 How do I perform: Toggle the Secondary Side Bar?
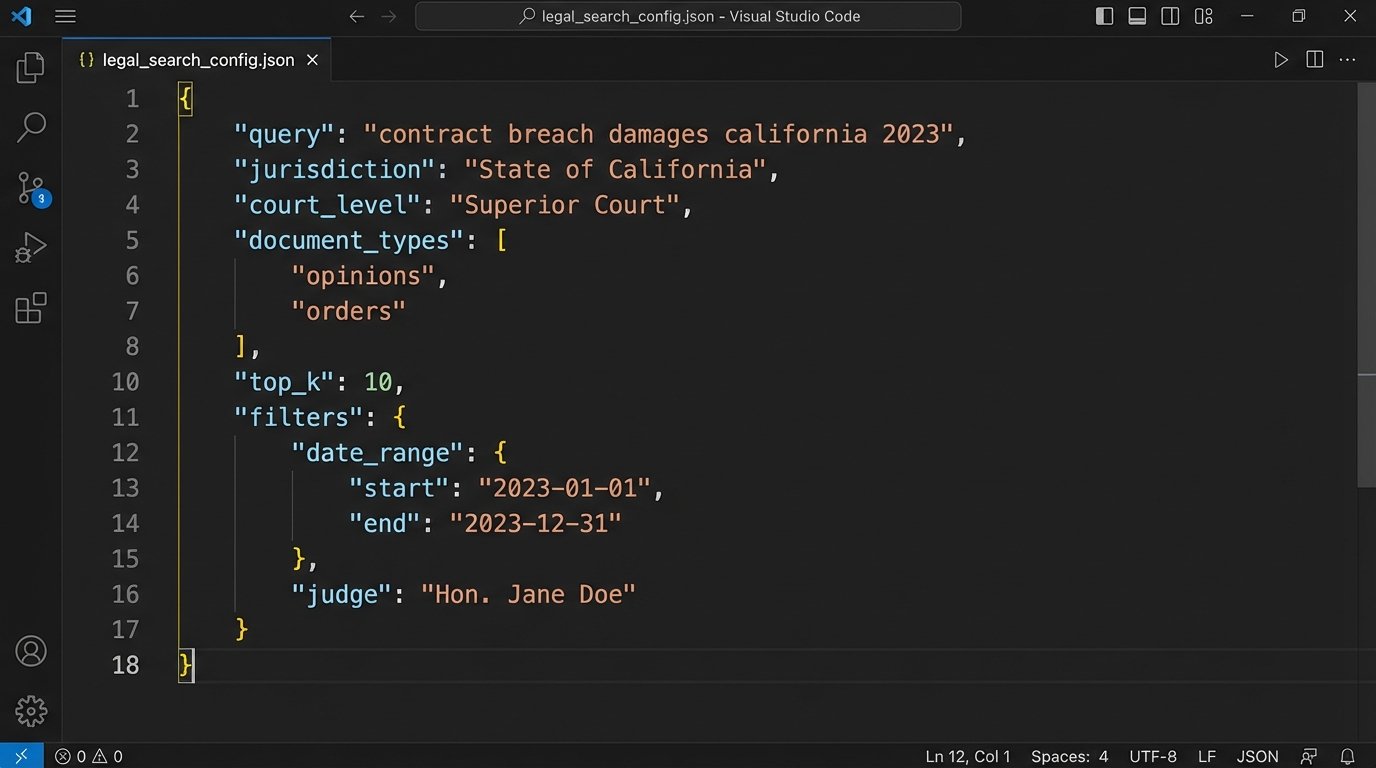pos(1170,16)
